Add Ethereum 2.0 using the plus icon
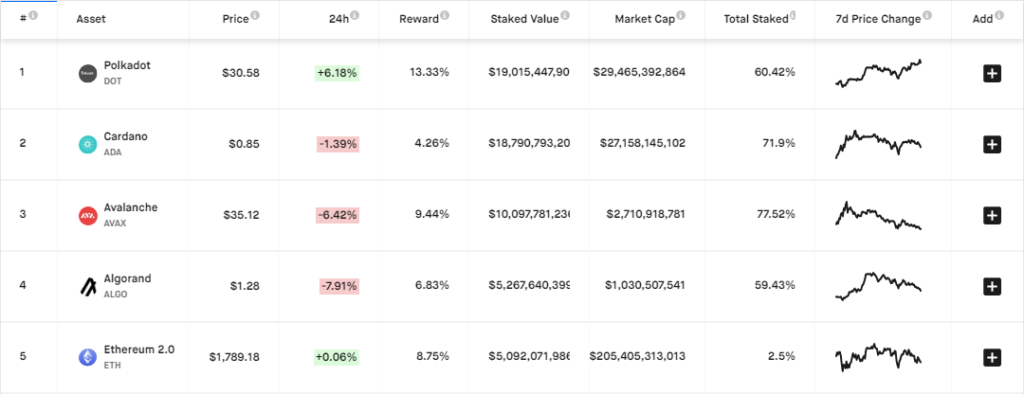Viewport: 1024px width, 394px height. [992, 357]
